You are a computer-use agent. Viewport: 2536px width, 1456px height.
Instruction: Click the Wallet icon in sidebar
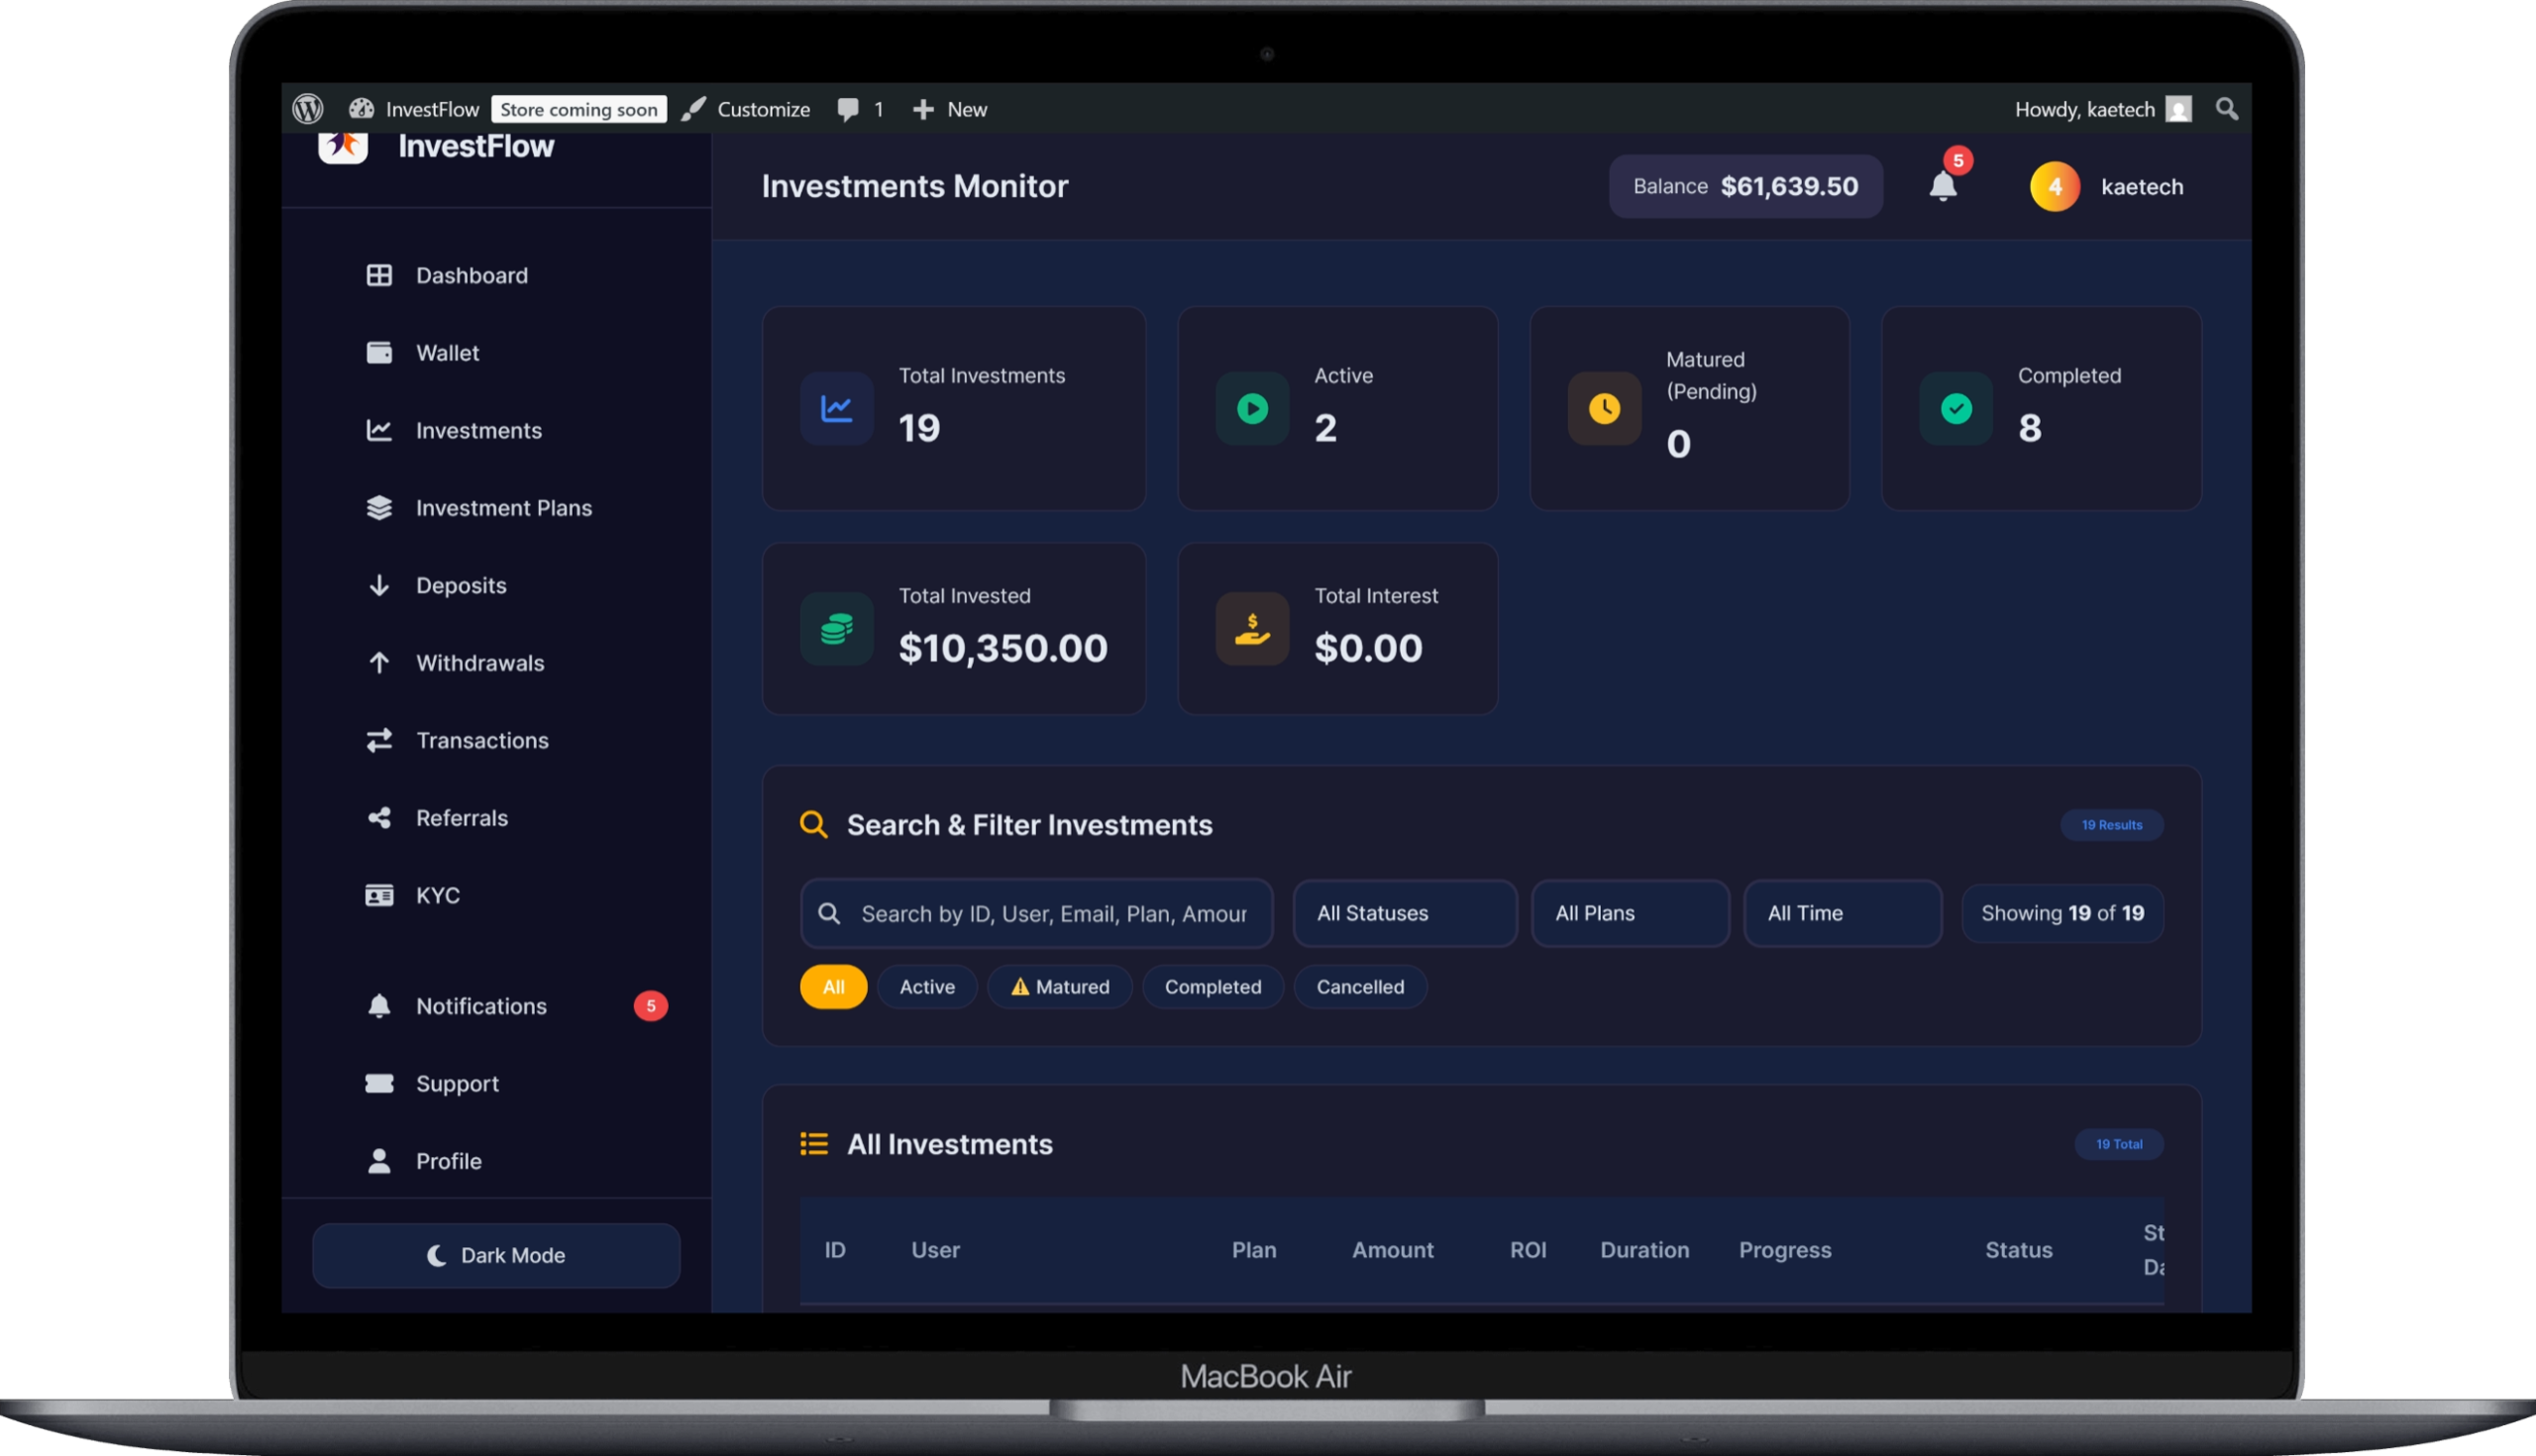click(x=379, y=353)
